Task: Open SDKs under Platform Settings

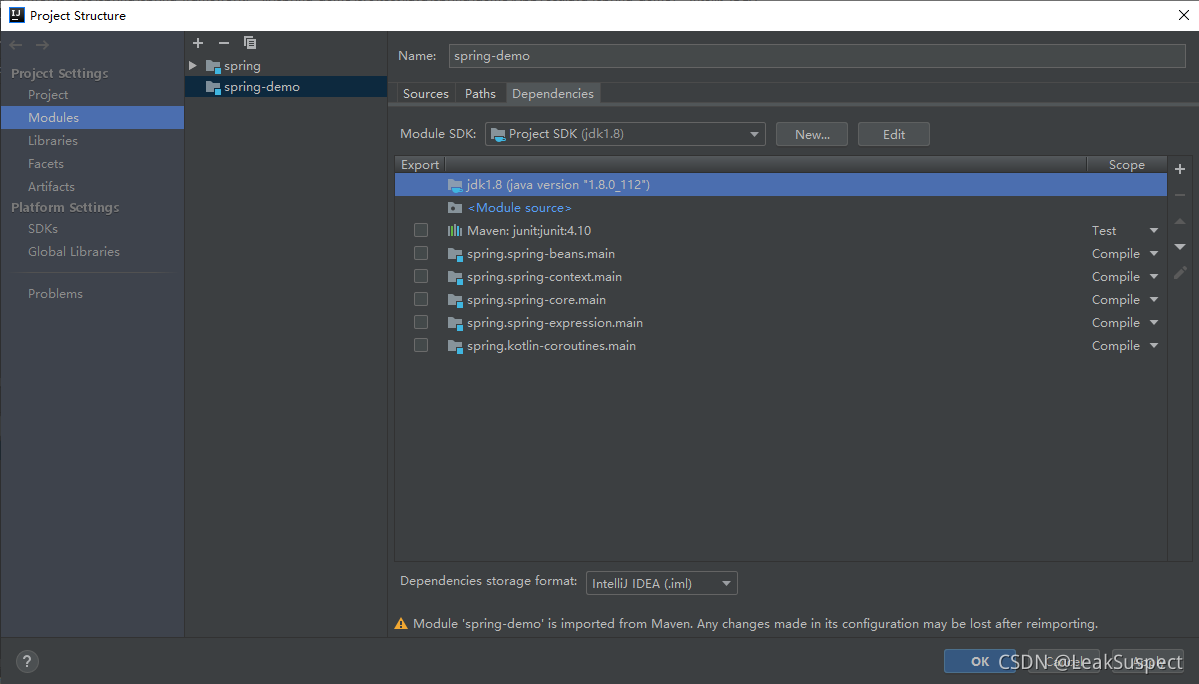Action: [x=43, y=229]
